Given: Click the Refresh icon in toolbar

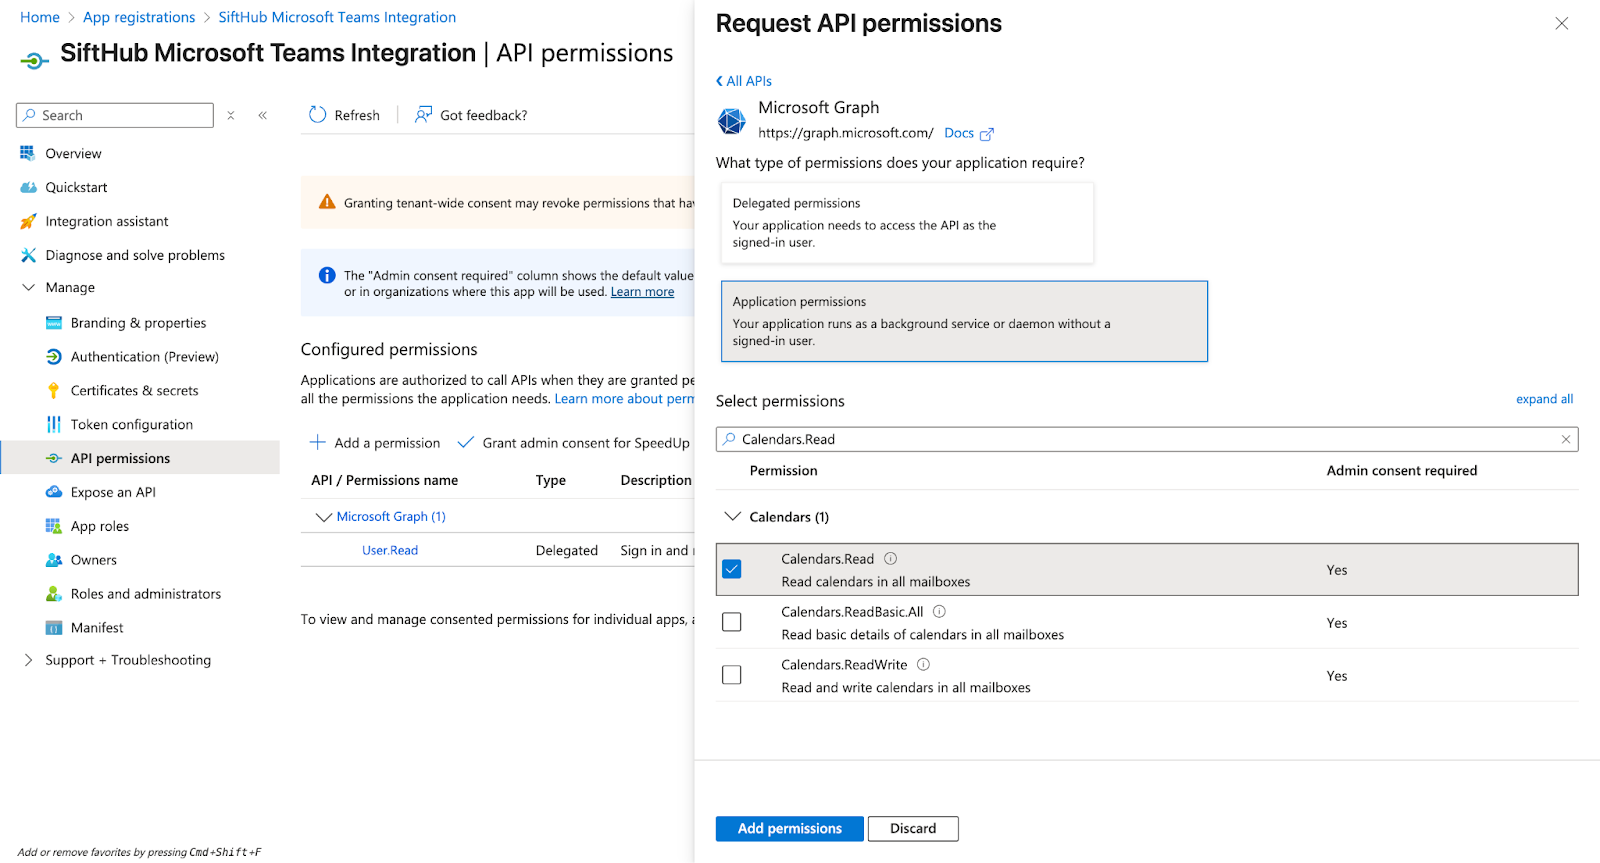Looking at the screenshot, I should point(318,115).
